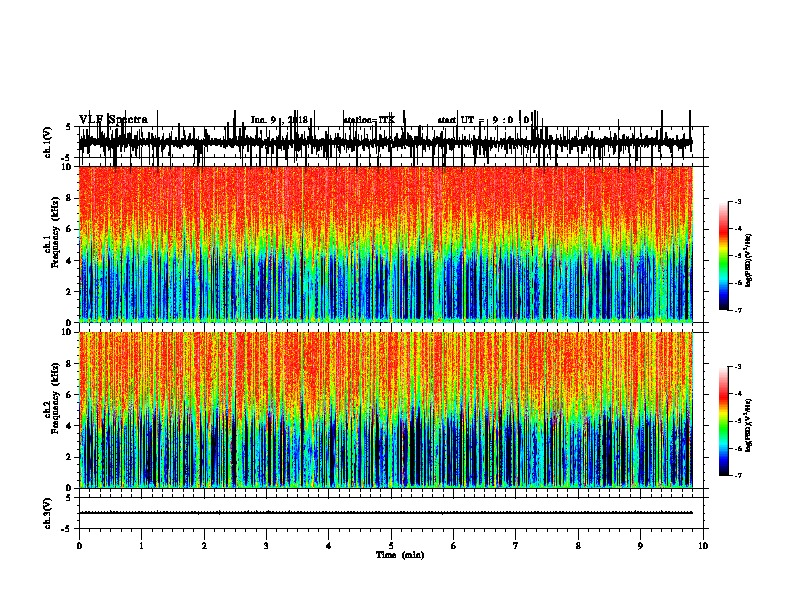
Task: Click the '-3' label on ch.2 colorbar
Action: [737, 367]
